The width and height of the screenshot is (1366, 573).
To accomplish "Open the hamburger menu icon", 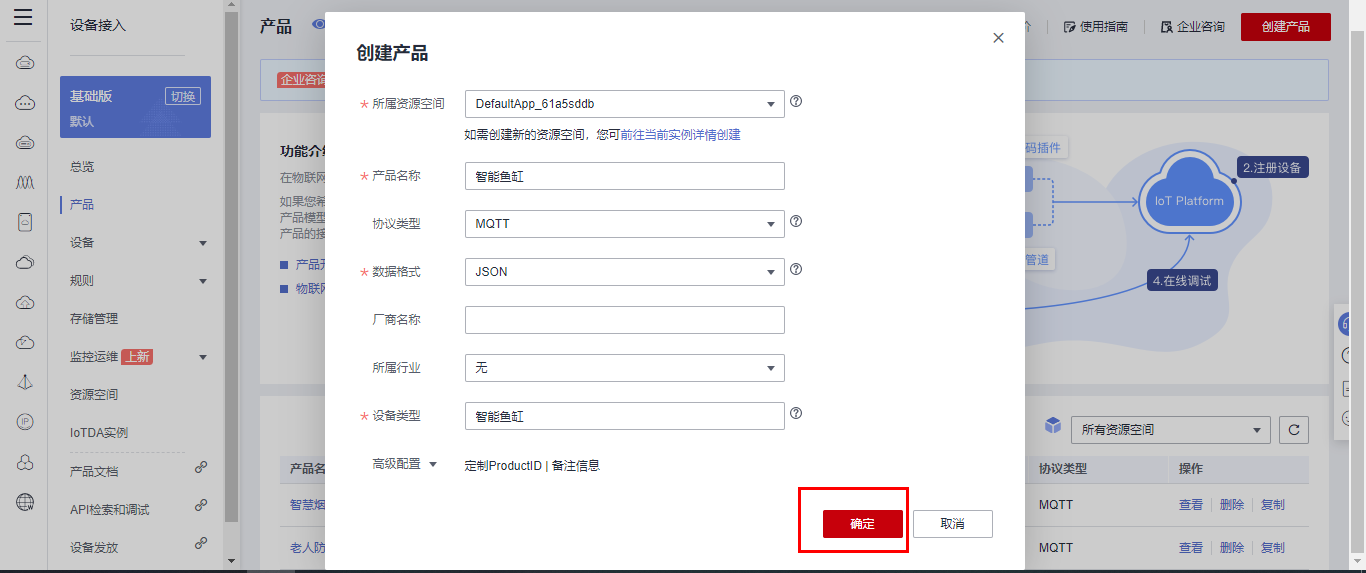I will pyautogui.click(x=23, y=17).
